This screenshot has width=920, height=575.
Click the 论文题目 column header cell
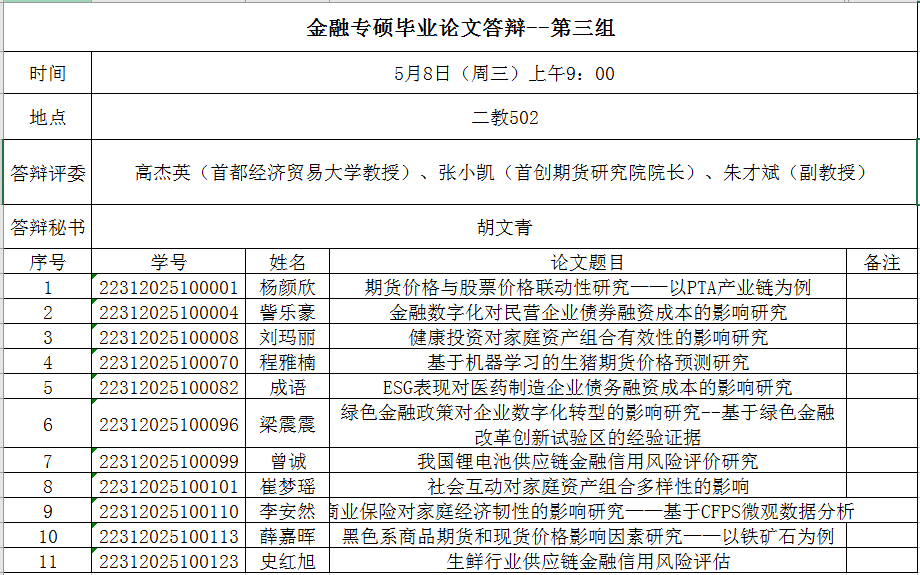pos(588,262)
